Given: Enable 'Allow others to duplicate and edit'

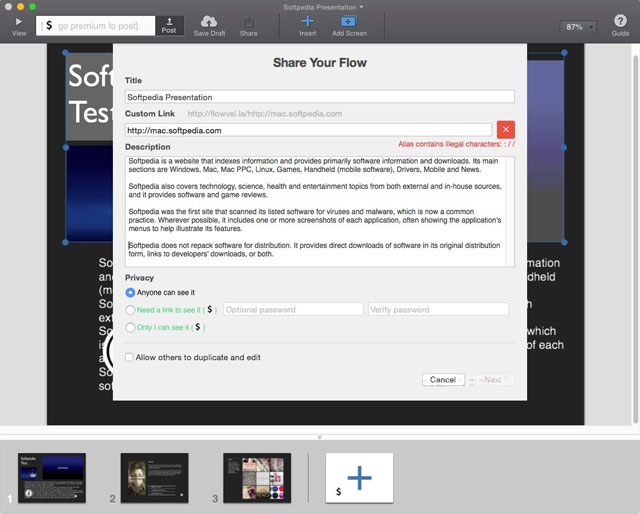Looking at the screenshot, I should coord(130,357).
